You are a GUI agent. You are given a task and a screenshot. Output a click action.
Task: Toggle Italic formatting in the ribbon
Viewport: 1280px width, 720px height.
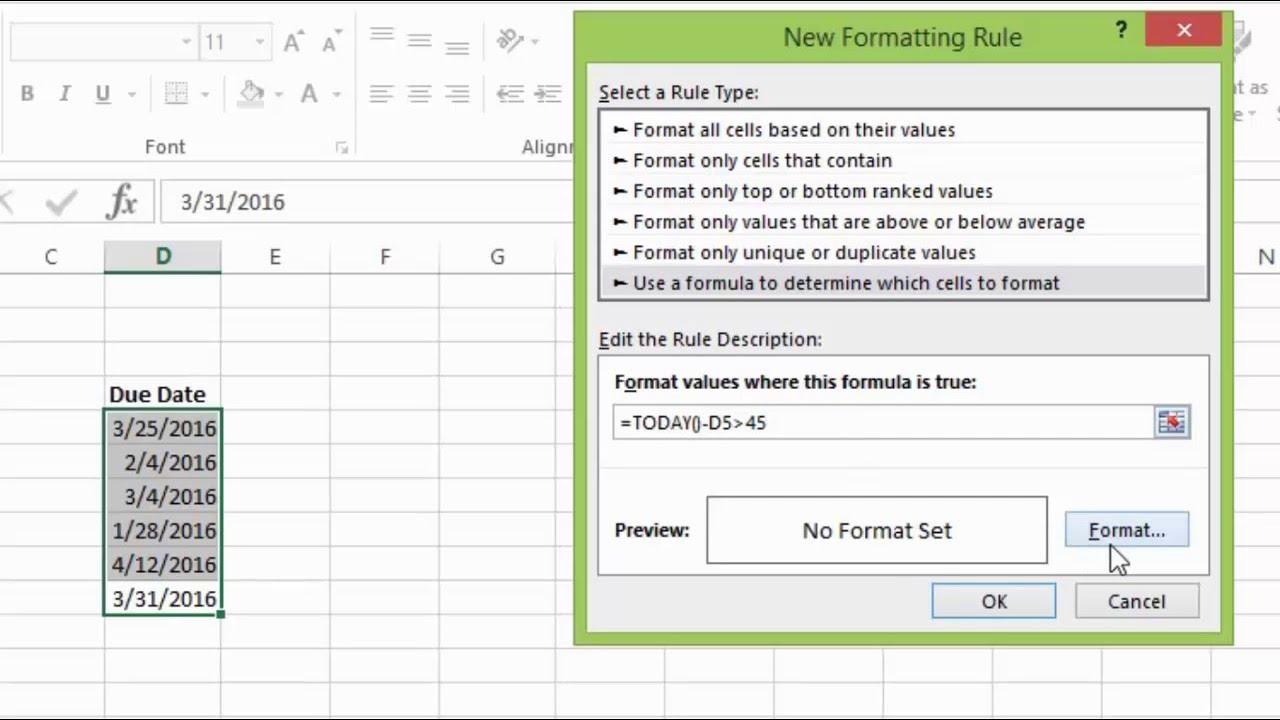(x=65, y=94)
